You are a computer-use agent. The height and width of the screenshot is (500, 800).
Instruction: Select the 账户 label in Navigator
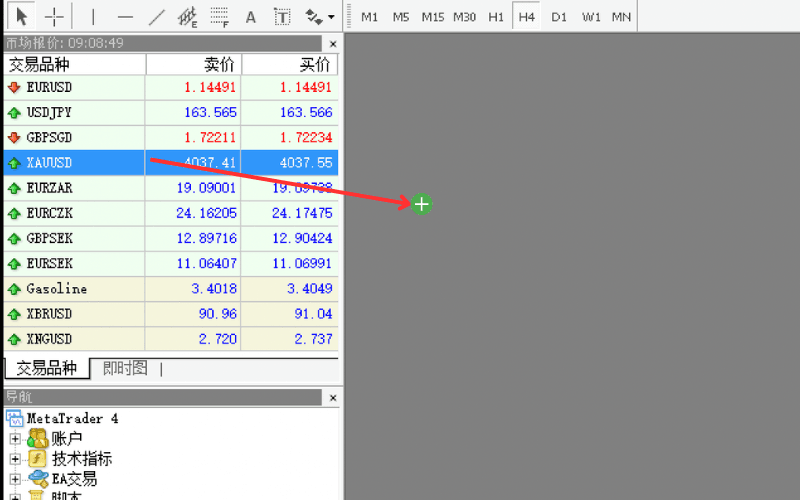click(67, 439)
